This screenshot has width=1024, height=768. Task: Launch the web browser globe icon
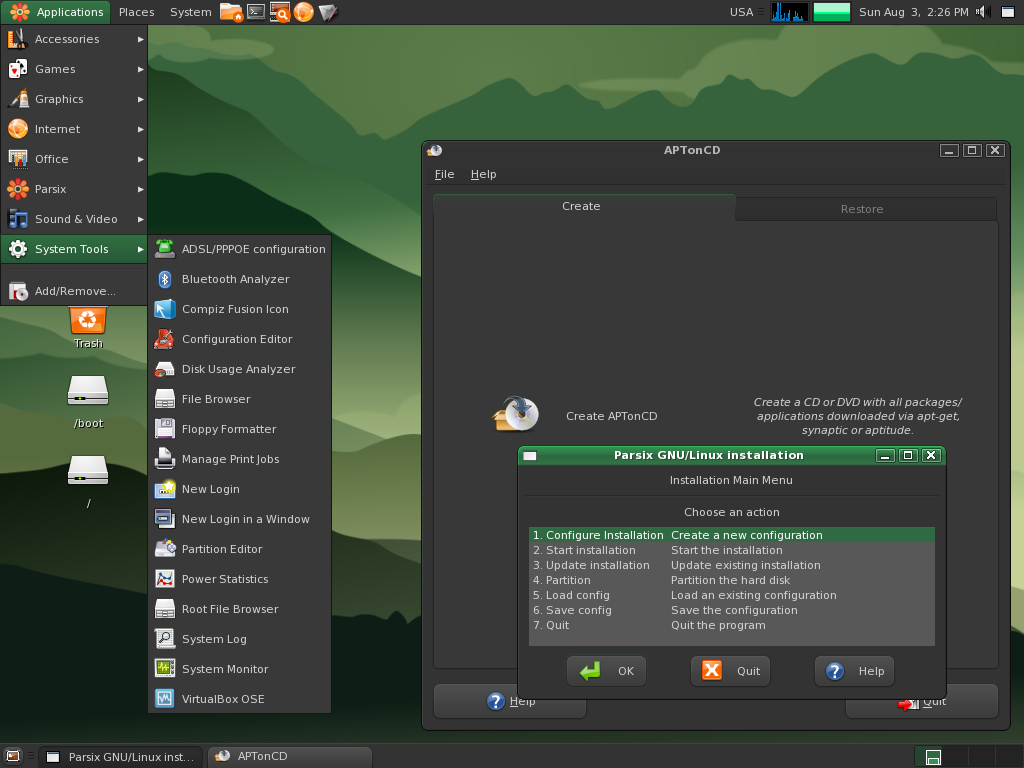[x=304, y=12]
